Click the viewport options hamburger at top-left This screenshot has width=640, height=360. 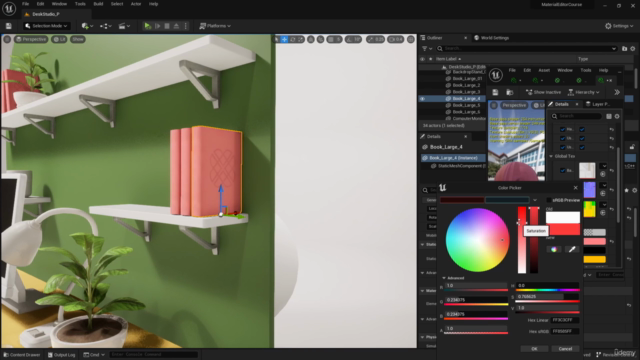7,39
